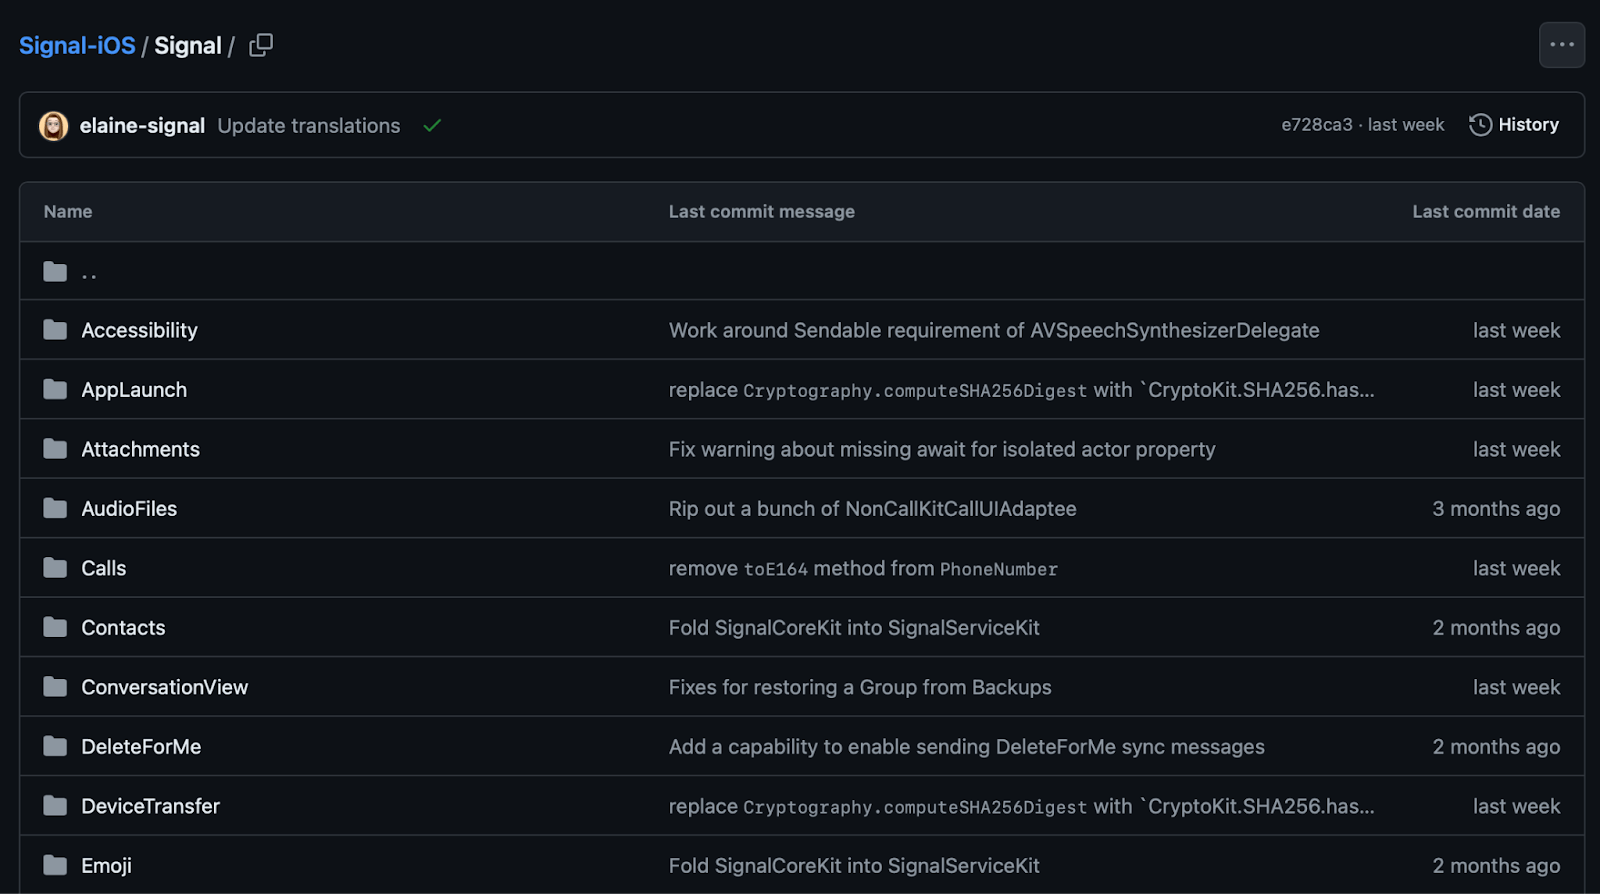Viewport: 1600px width, 894px height.
Task: Click the Emoji folder icon
Action: [x=55, y=865]
